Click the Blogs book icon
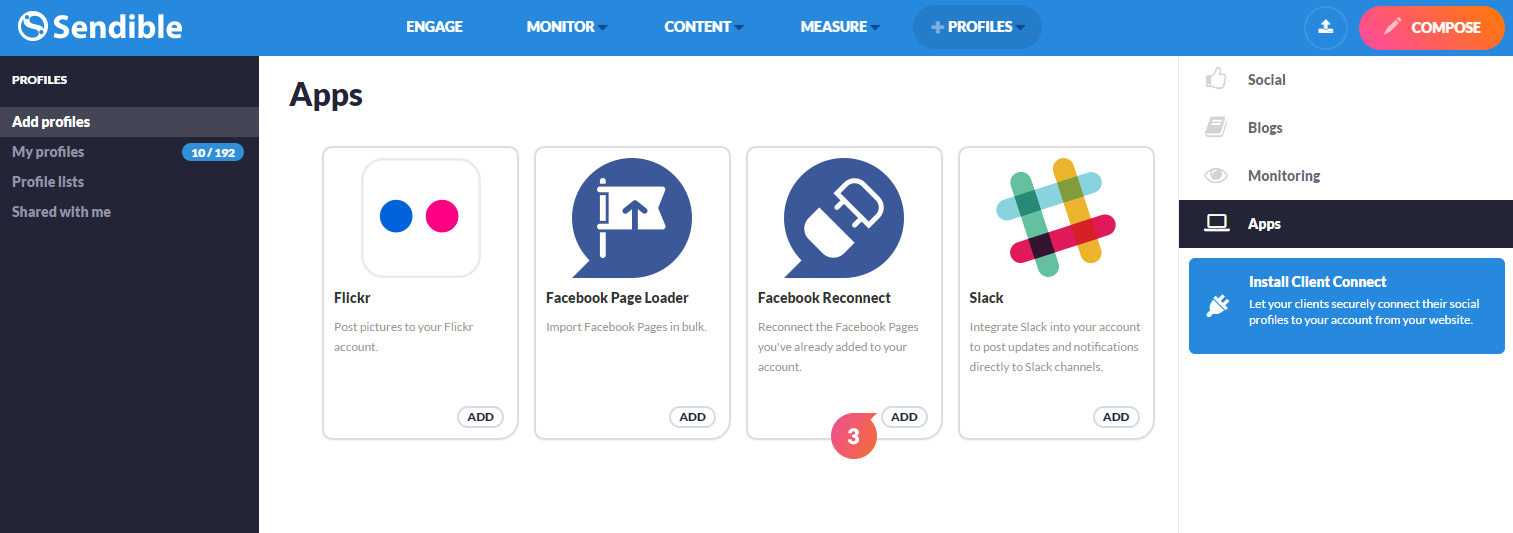This screenshot has height=533, width=1513. (1215, 127)
